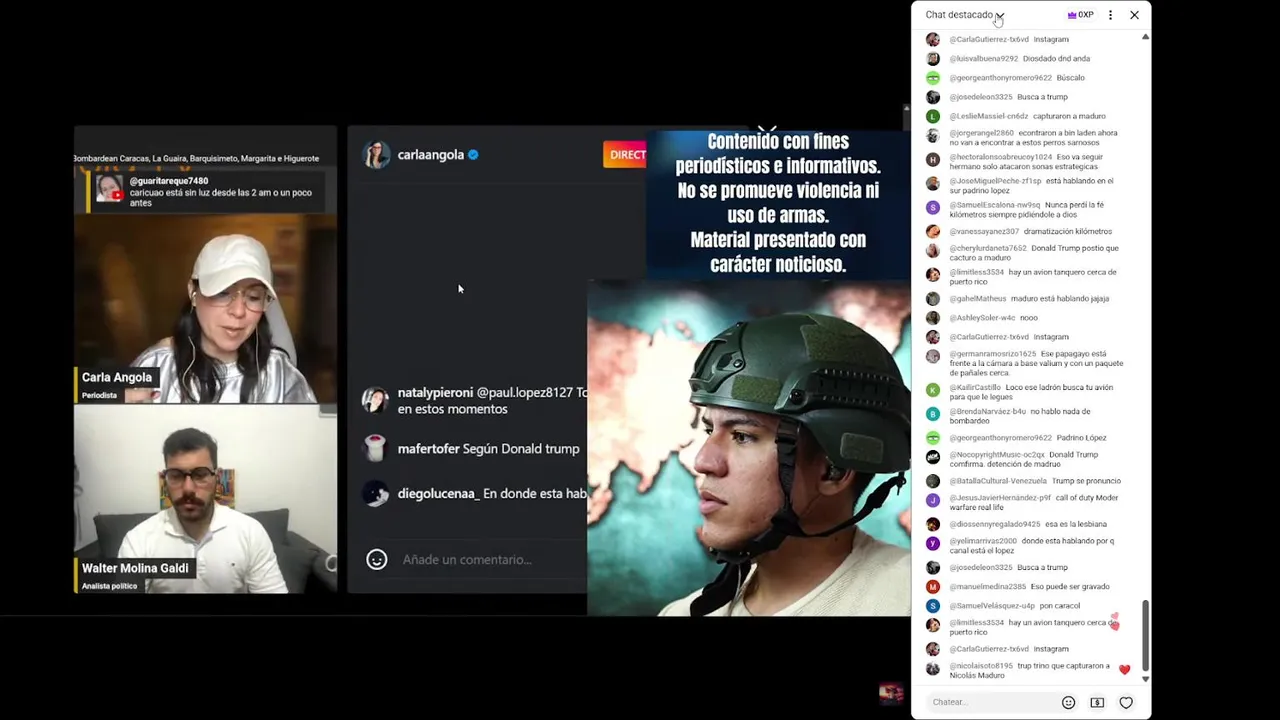Click @yelimarrivas2000's purple y avatar
Screen dimensions: 1280x720
[x=933, y=543]
